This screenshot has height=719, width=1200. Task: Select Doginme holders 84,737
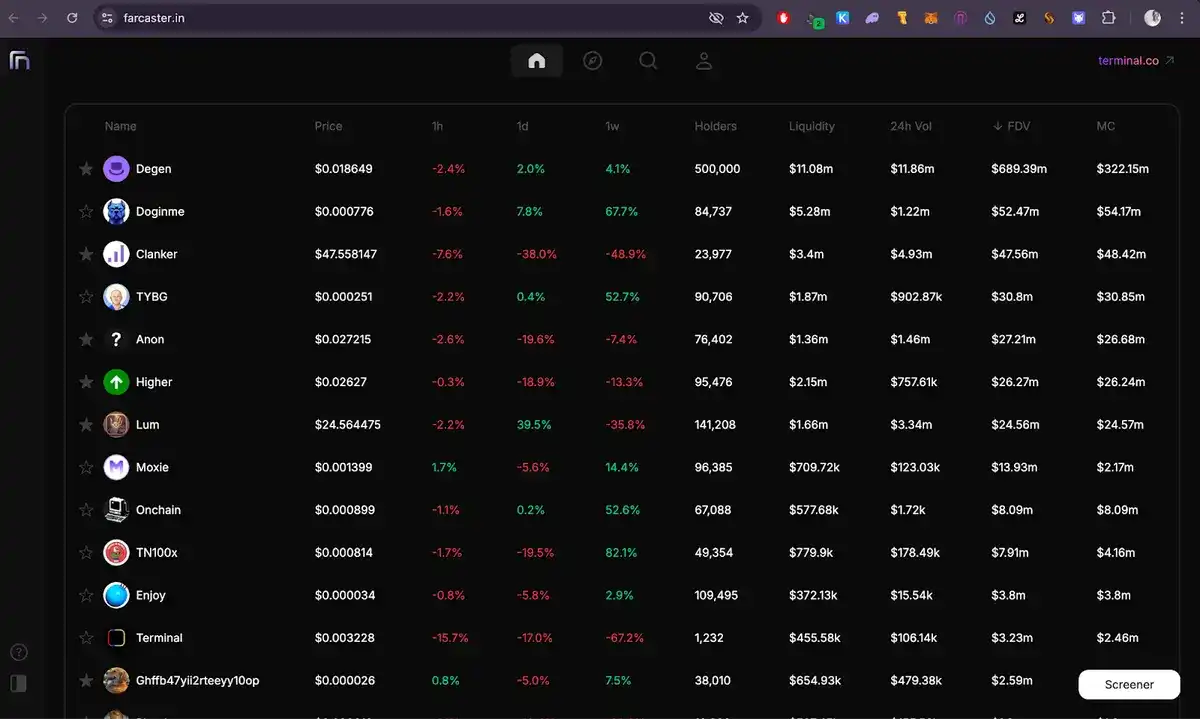point(713,212)
